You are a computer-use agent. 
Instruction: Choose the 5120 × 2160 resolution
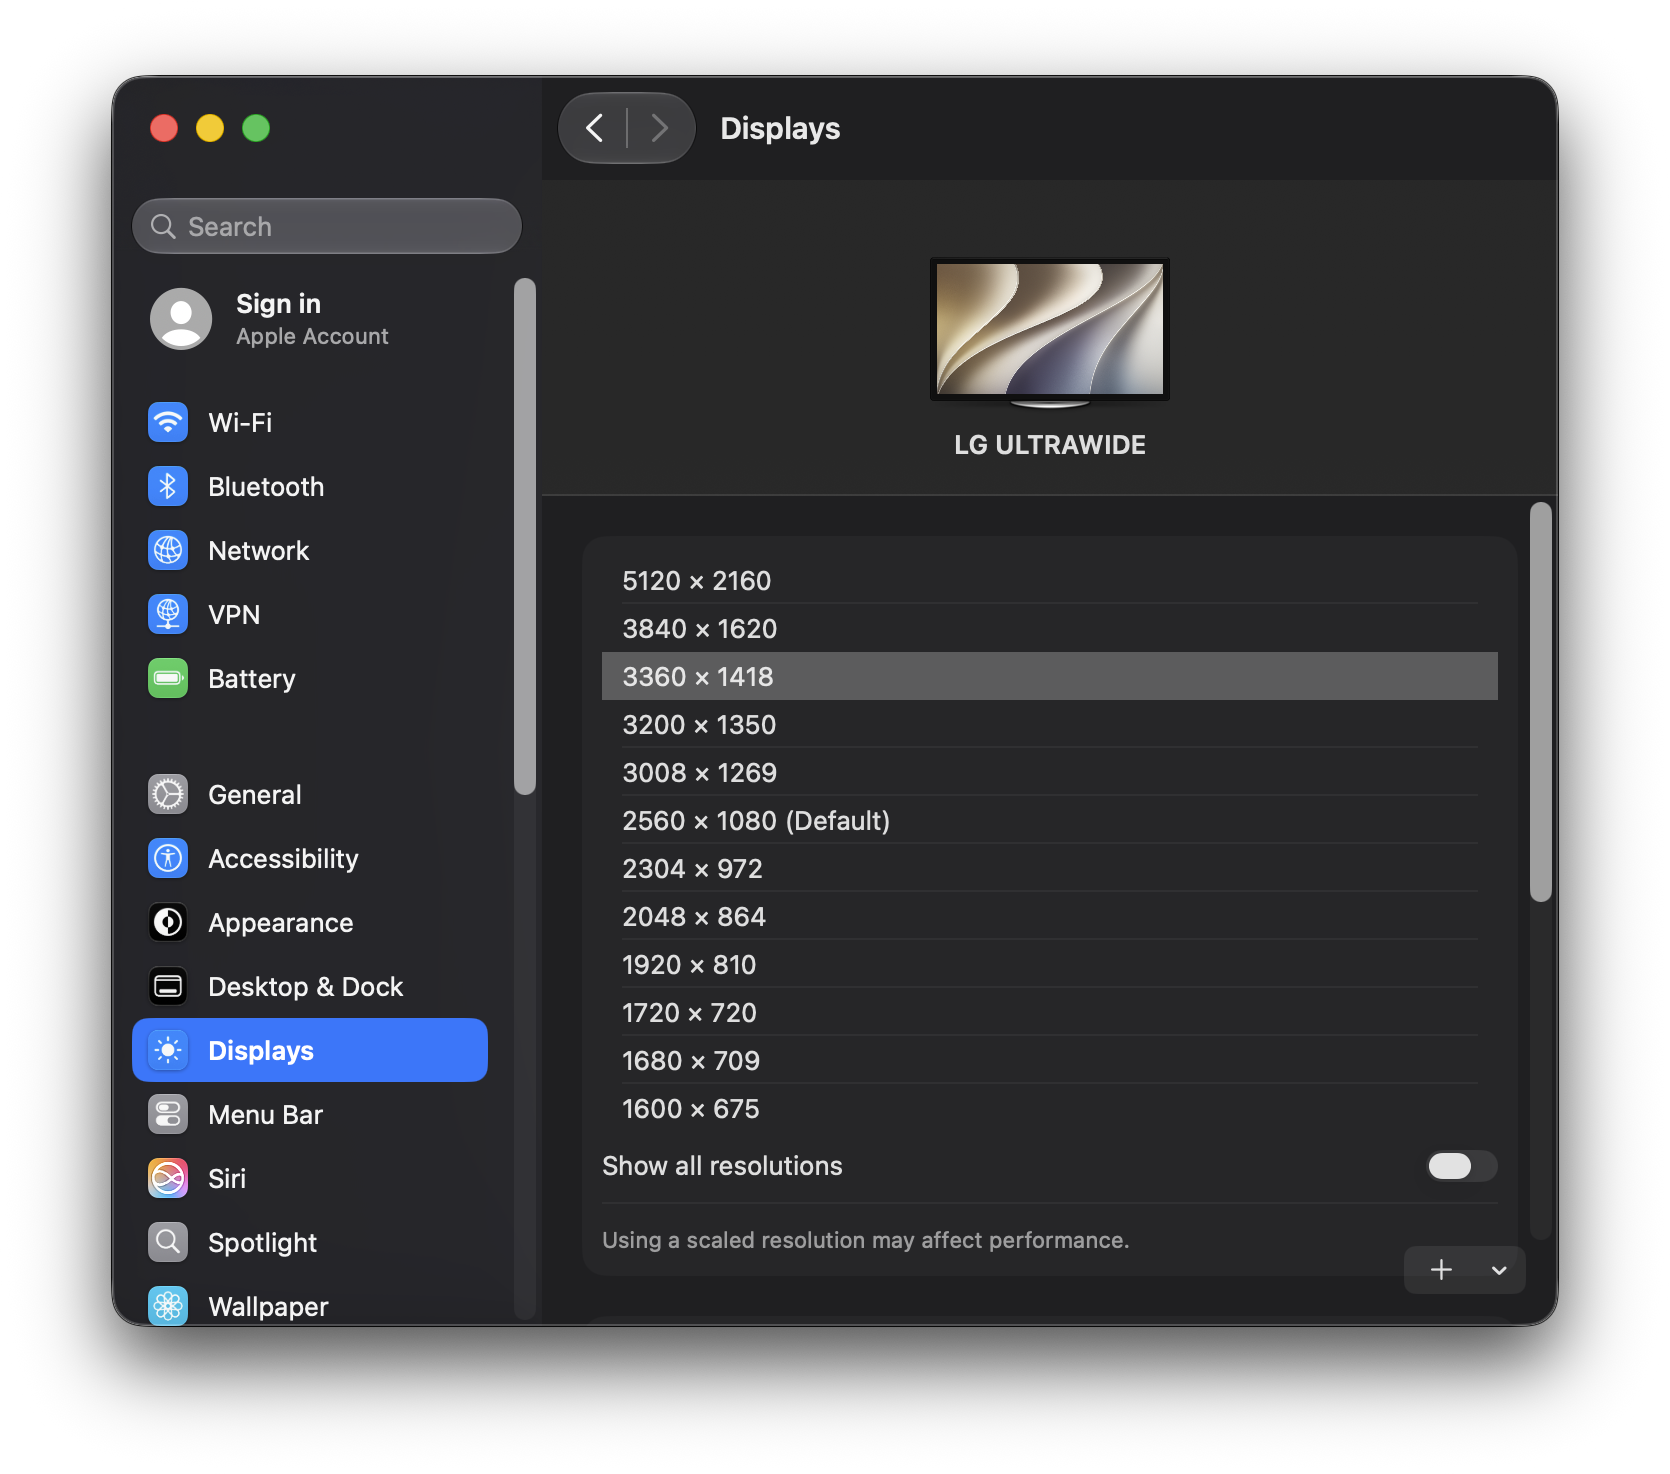coord(1049,580)
